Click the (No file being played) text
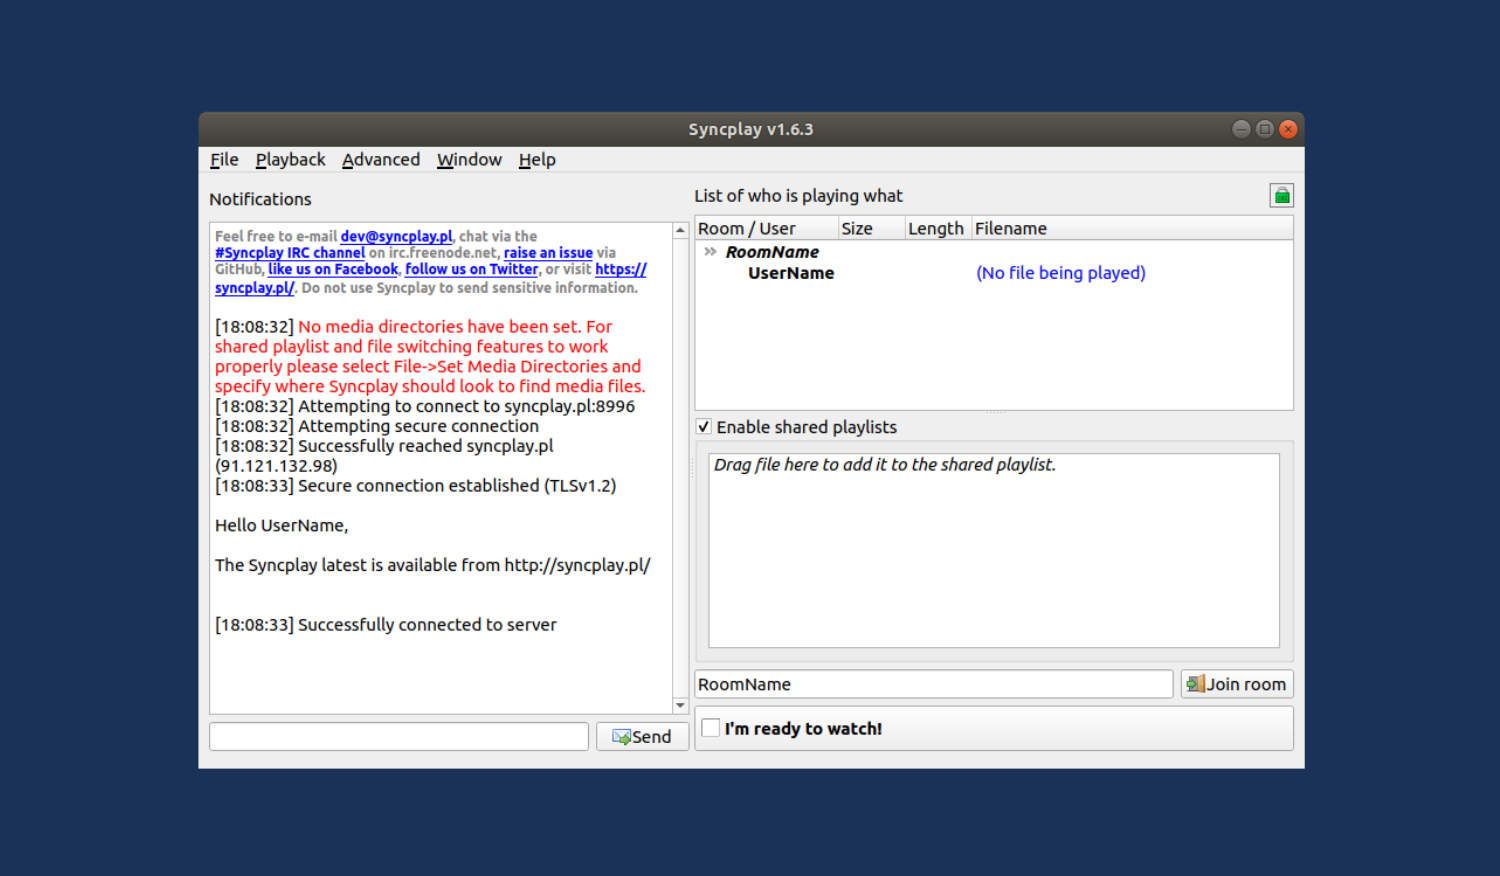The image size is (1500, 876). pyautogui.click(x=1061, y=273)
